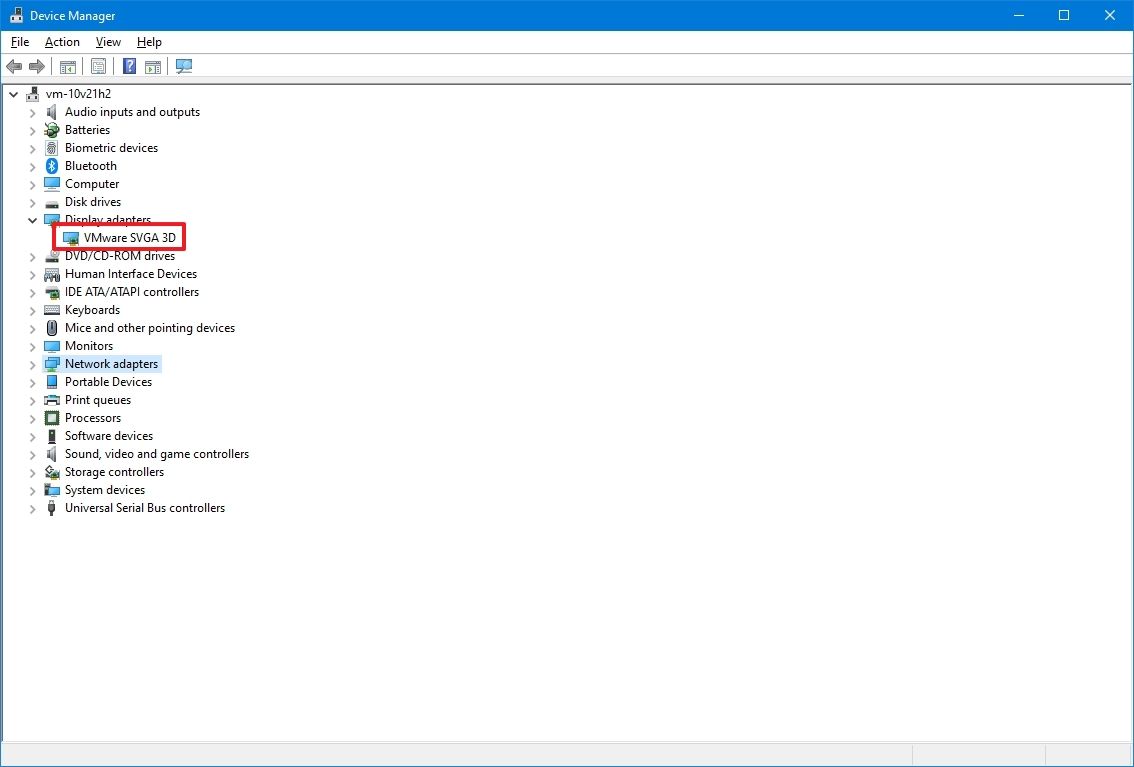Select the Sound, video and game controllers entry
This screenshot has width=1134, height=767.
156,454
